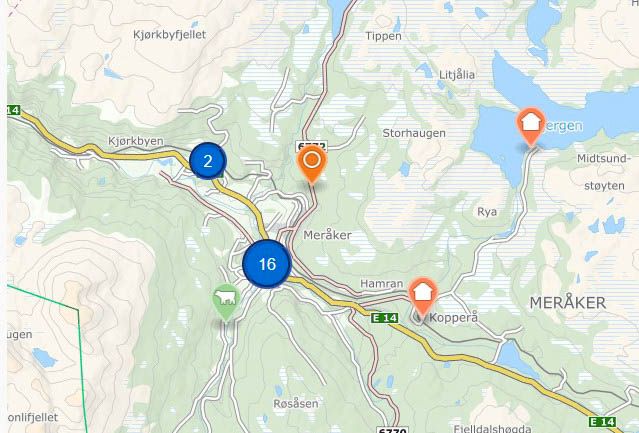
Task: Click the 6770 road number sign
Action: (x=392, y=430)
